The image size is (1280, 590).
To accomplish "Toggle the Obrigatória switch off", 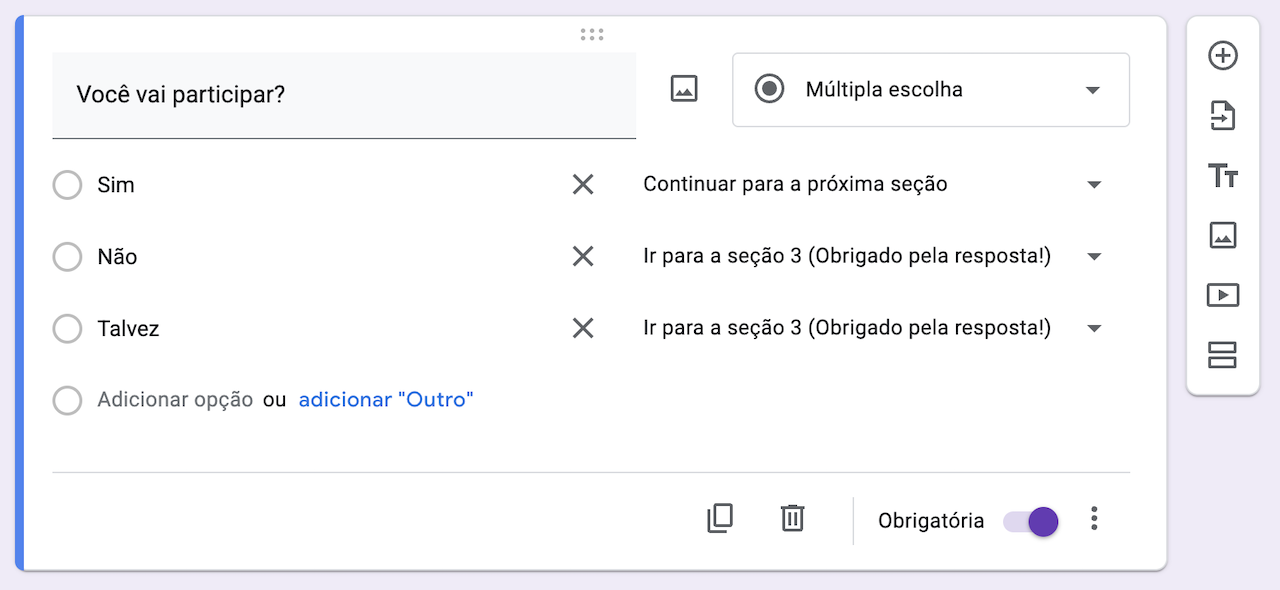I will 1031,521.
